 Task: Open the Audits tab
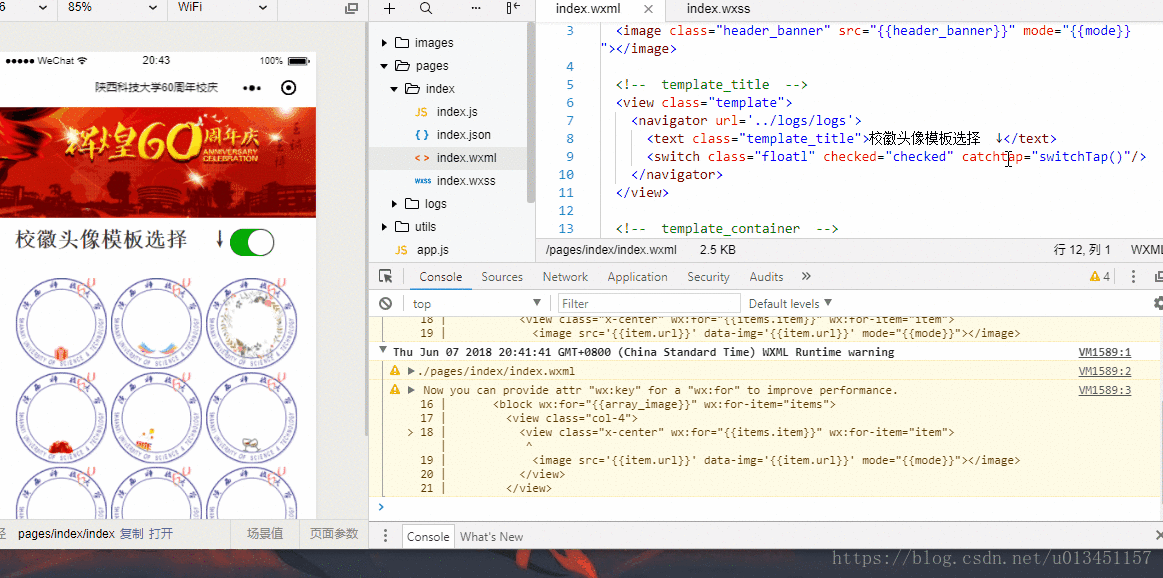(x=766, y=276)
